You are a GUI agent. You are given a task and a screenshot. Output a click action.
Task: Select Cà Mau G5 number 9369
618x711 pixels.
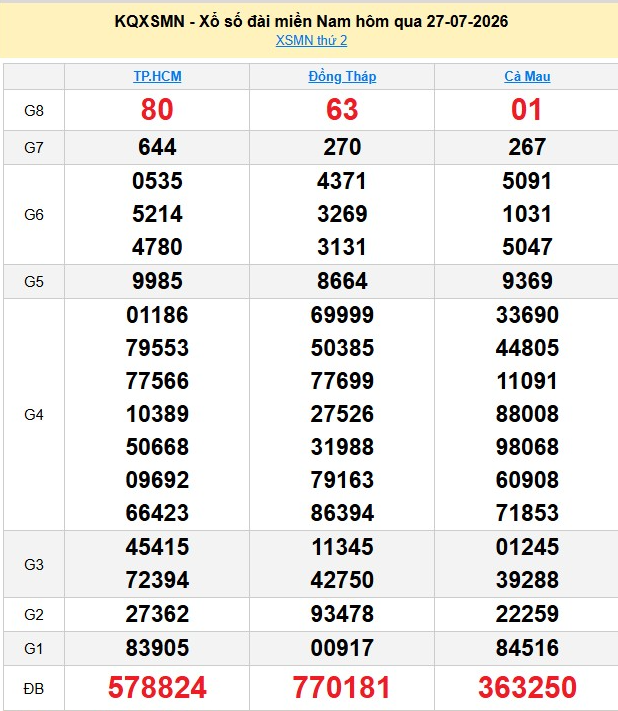(527, 281)
